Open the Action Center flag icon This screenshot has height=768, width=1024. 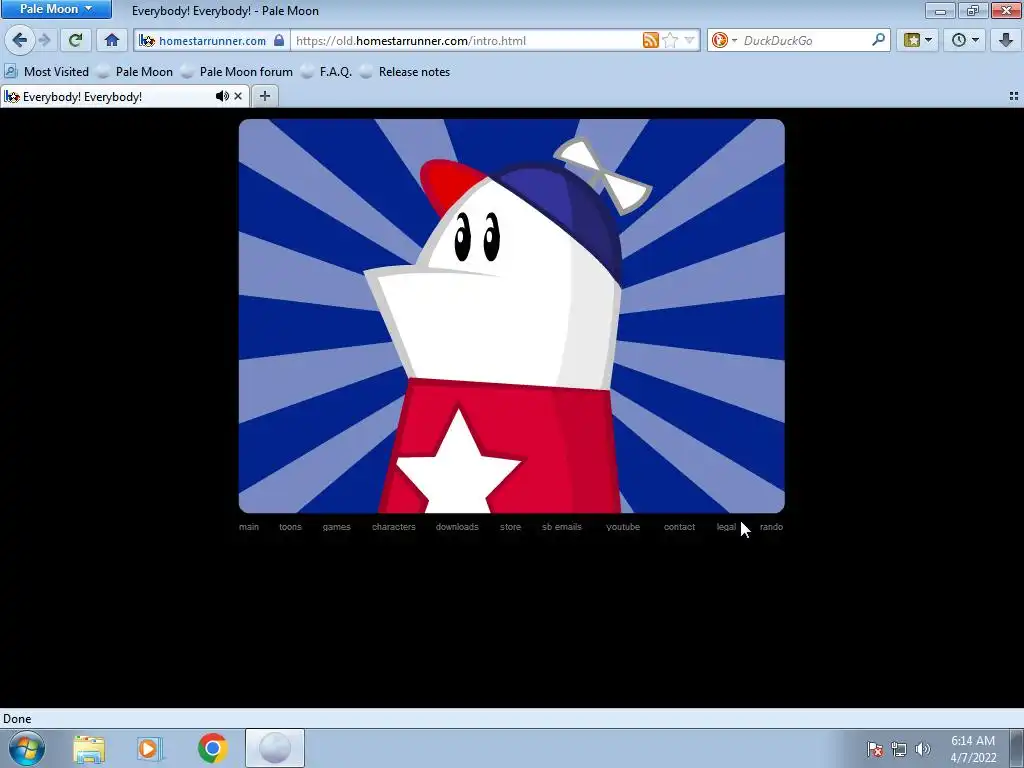875,749
